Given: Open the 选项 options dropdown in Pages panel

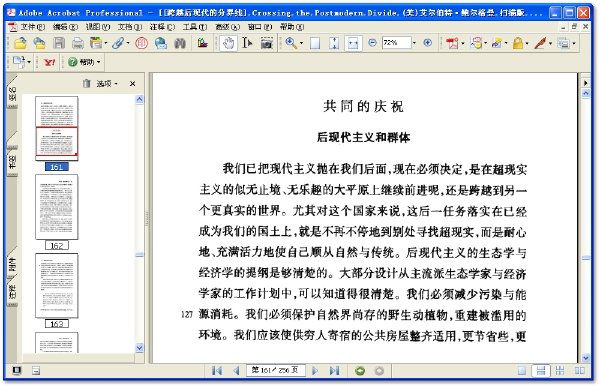Looking at the screenshot, I should (107, 83).
